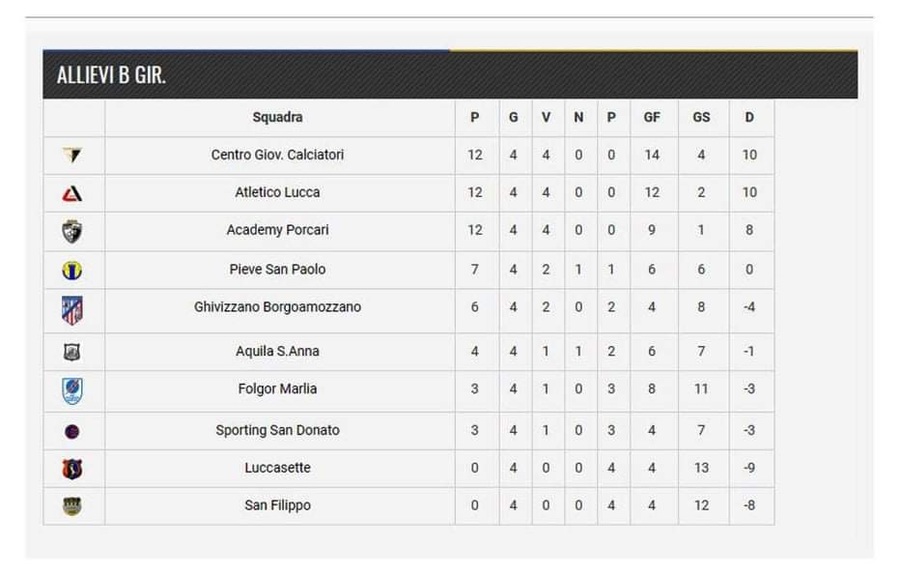Open the Atletico Lucca team name link
The image size is (900, 575).
pyautogui.click(x=277, y=192)
